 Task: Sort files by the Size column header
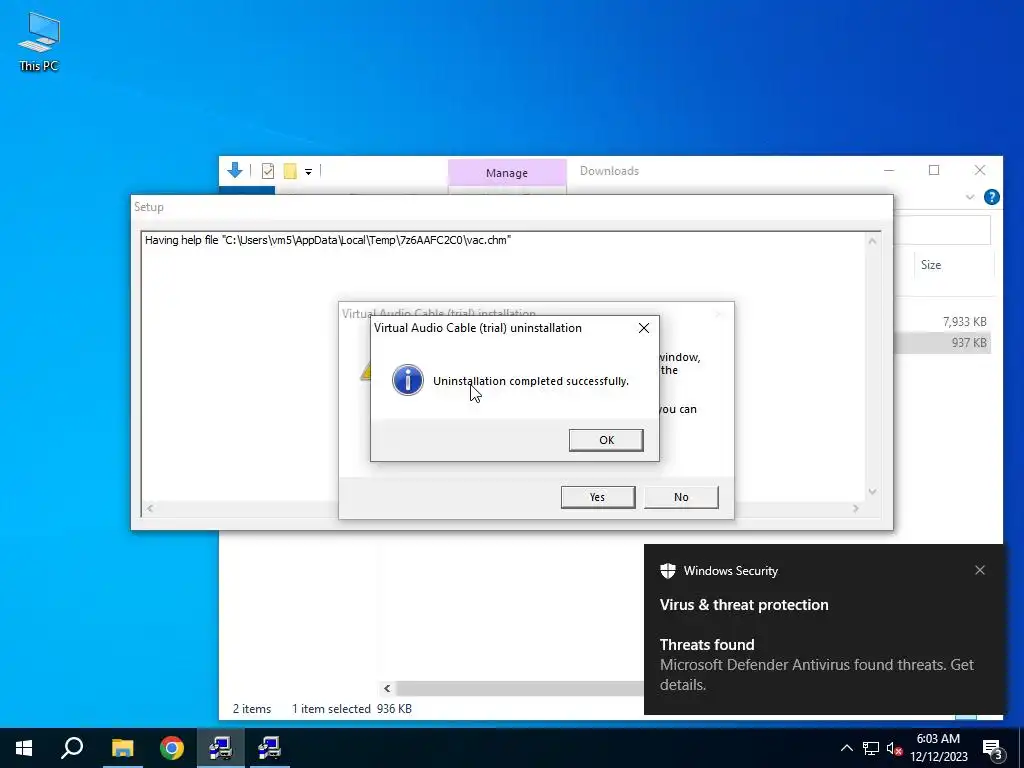(x=931, y=264)
